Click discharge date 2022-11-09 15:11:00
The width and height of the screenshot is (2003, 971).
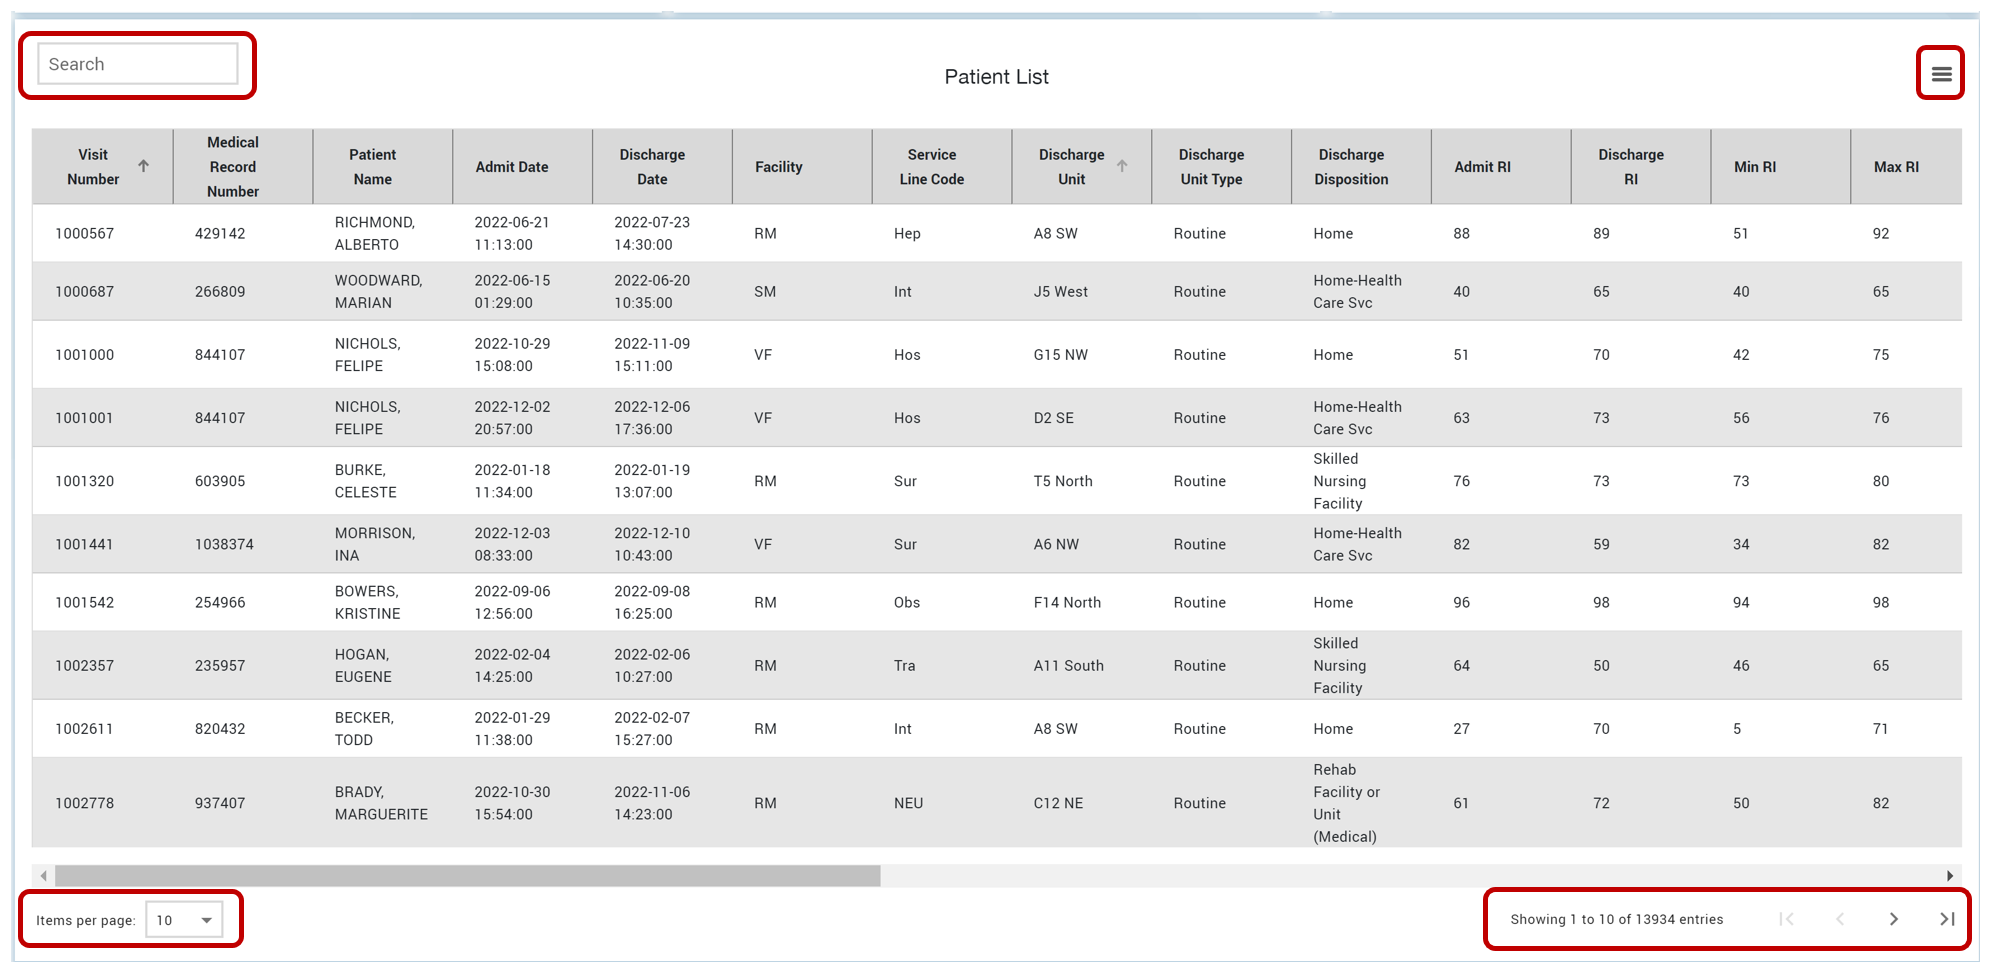[652, 354]
